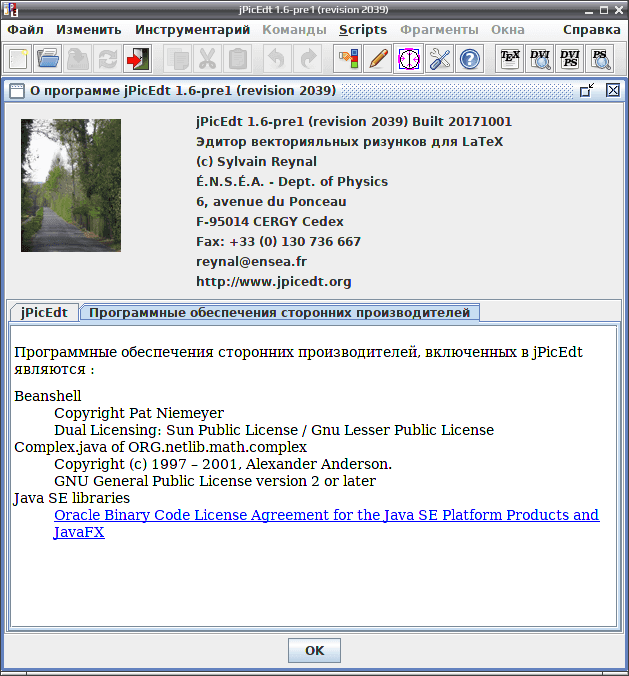
Task: Open the Окна menu
Action: [x=507, y=30]
